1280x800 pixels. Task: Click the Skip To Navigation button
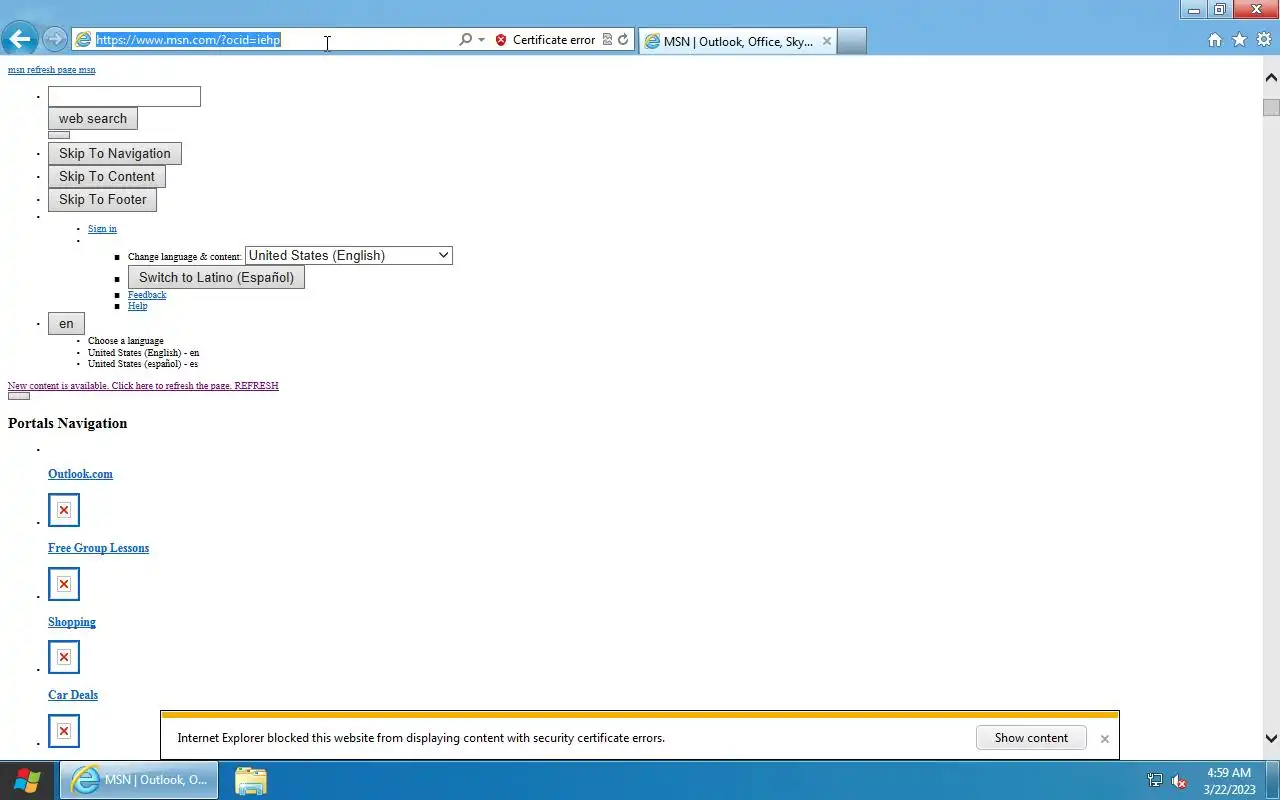click(115, 154)
